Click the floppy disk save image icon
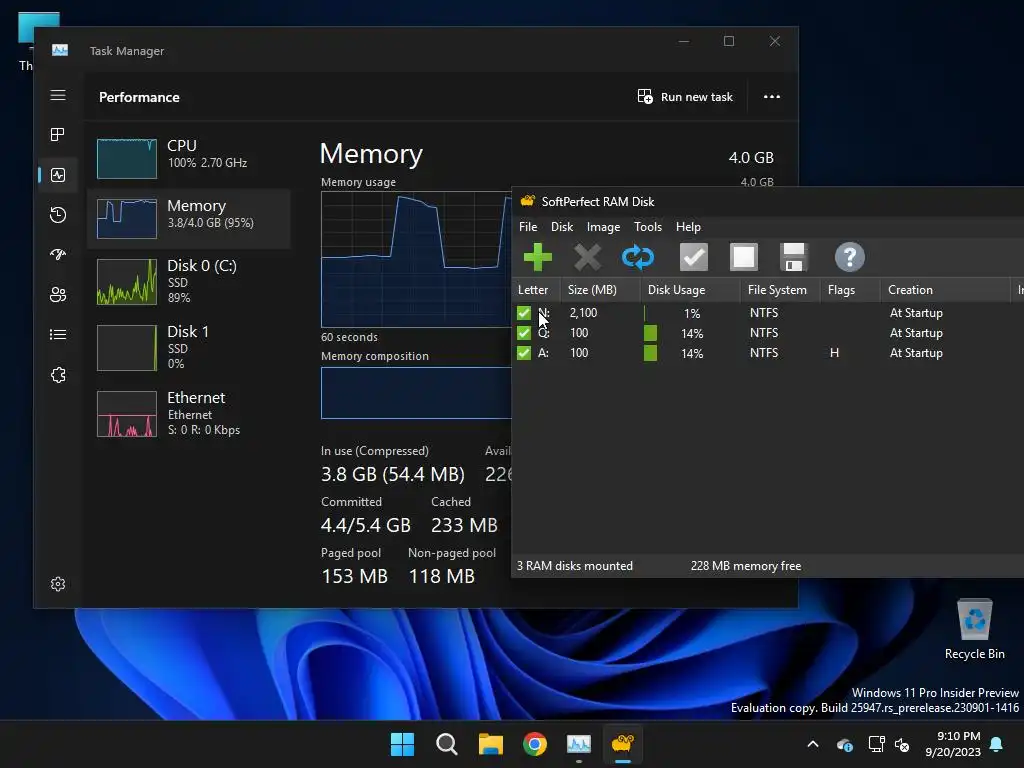The width and height of the screenshot is (1024, 768). point(793,257)
